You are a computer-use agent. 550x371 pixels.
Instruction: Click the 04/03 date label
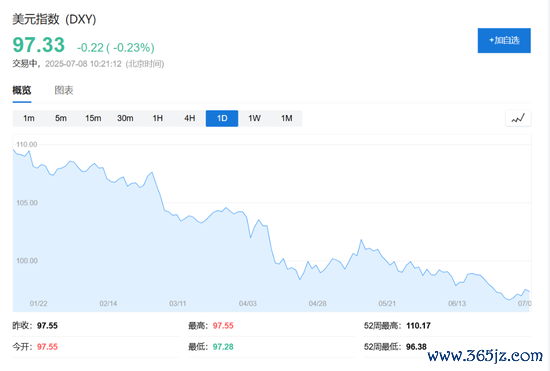248,303
